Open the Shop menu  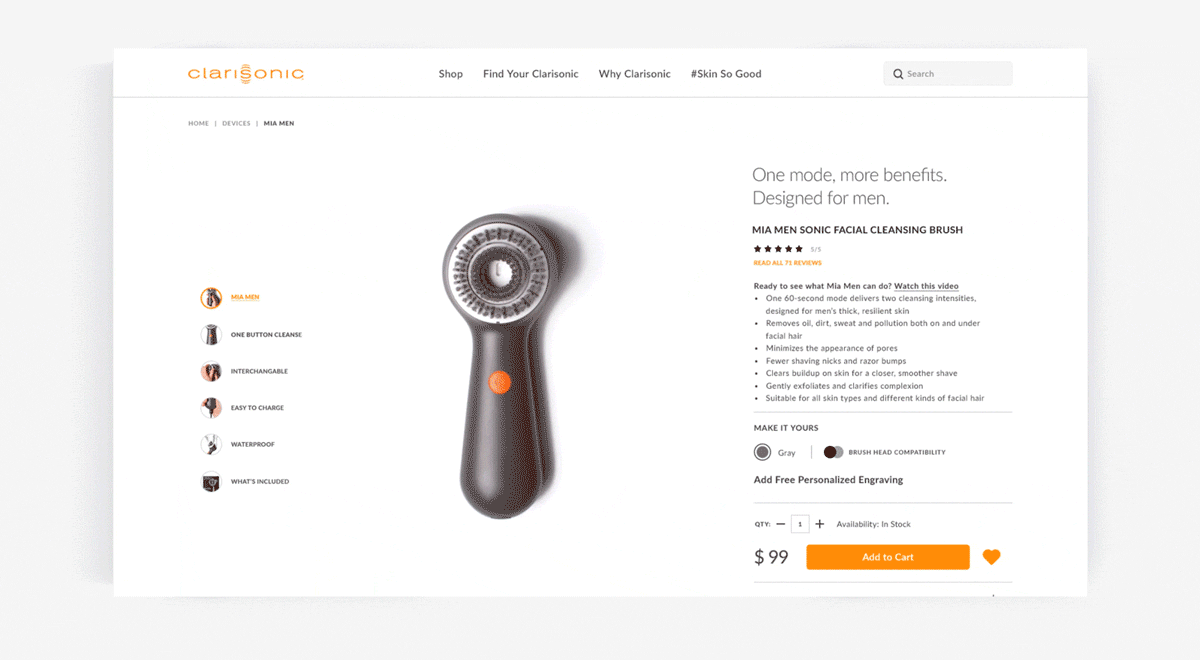[451, 74]
